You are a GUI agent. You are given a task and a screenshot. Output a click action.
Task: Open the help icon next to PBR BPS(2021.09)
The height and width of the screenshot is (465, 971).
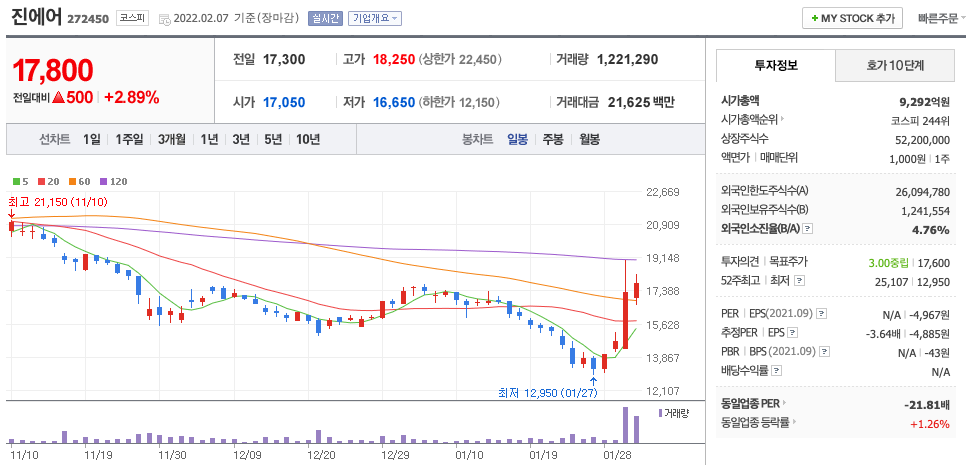(x=824, y=352)
